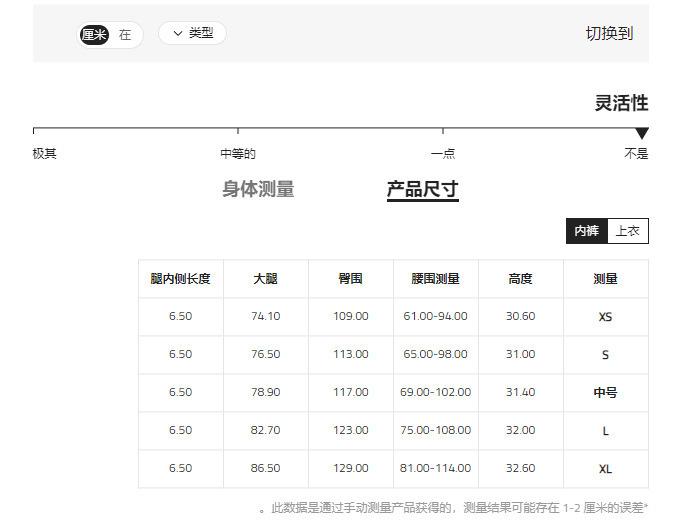This screenshot has width=686, height=529.
Task: Select the 厘米 unit option
Action: (94, 34)
